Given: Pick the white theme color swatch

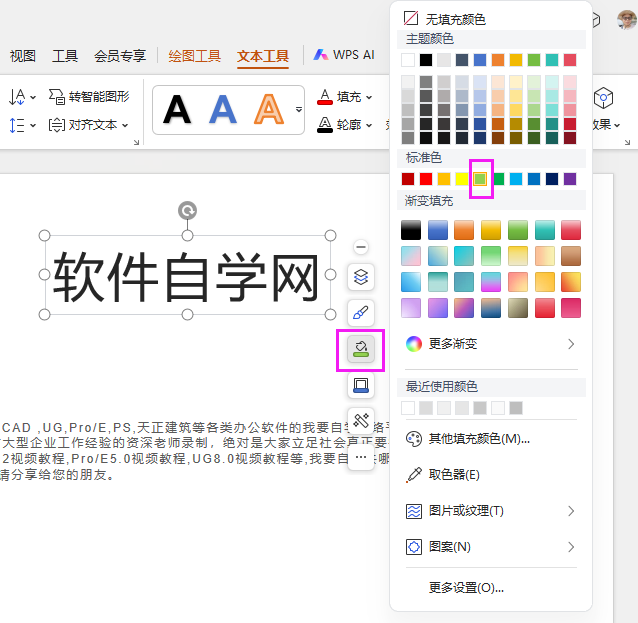Looking at the screenshot, I should click(x=408, y=60).
